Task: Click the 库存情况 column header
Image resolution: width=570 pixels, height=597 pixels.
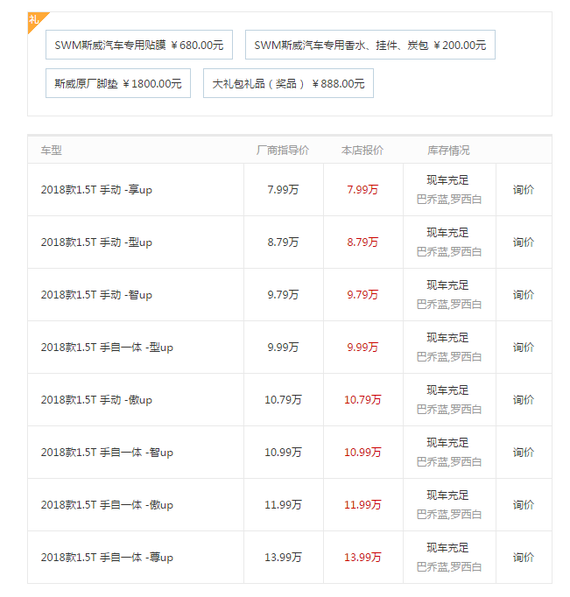Action: point(449,150)
